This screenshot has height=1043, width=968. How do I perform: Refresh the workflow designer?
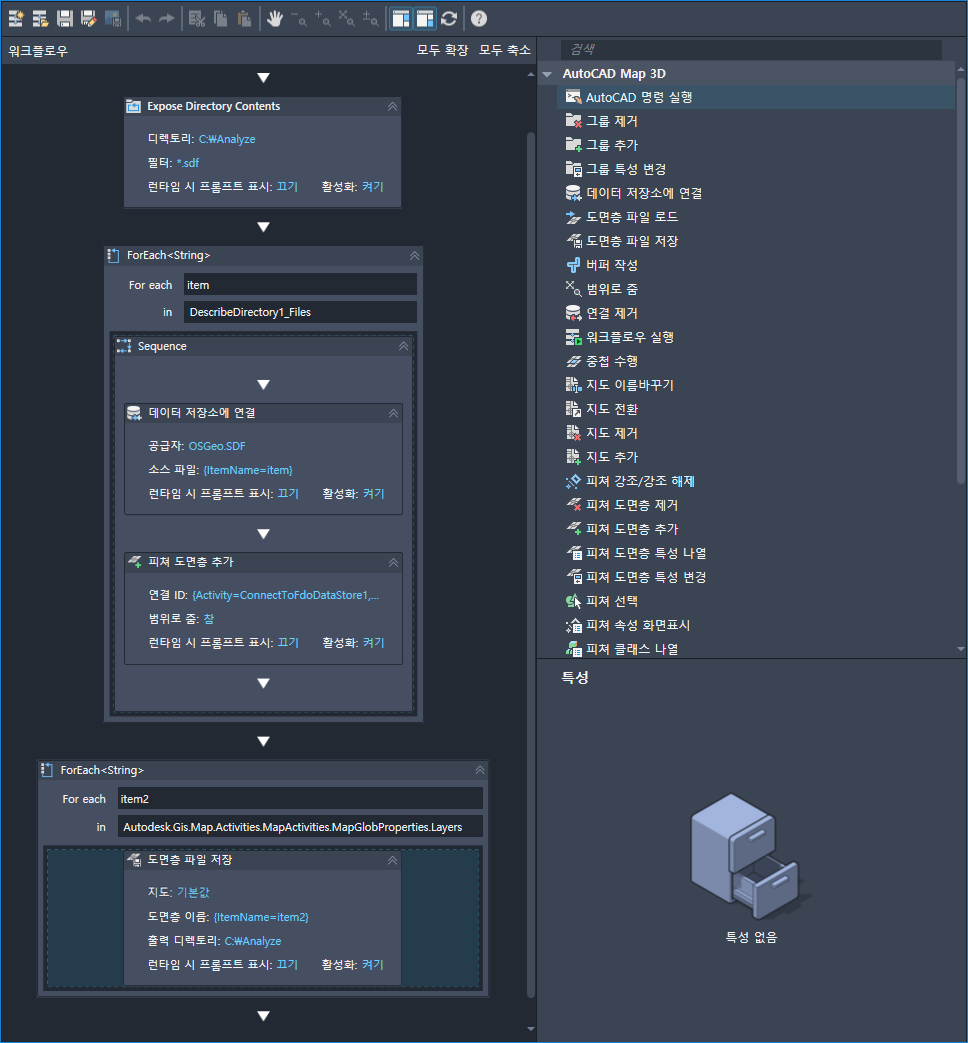449,19
